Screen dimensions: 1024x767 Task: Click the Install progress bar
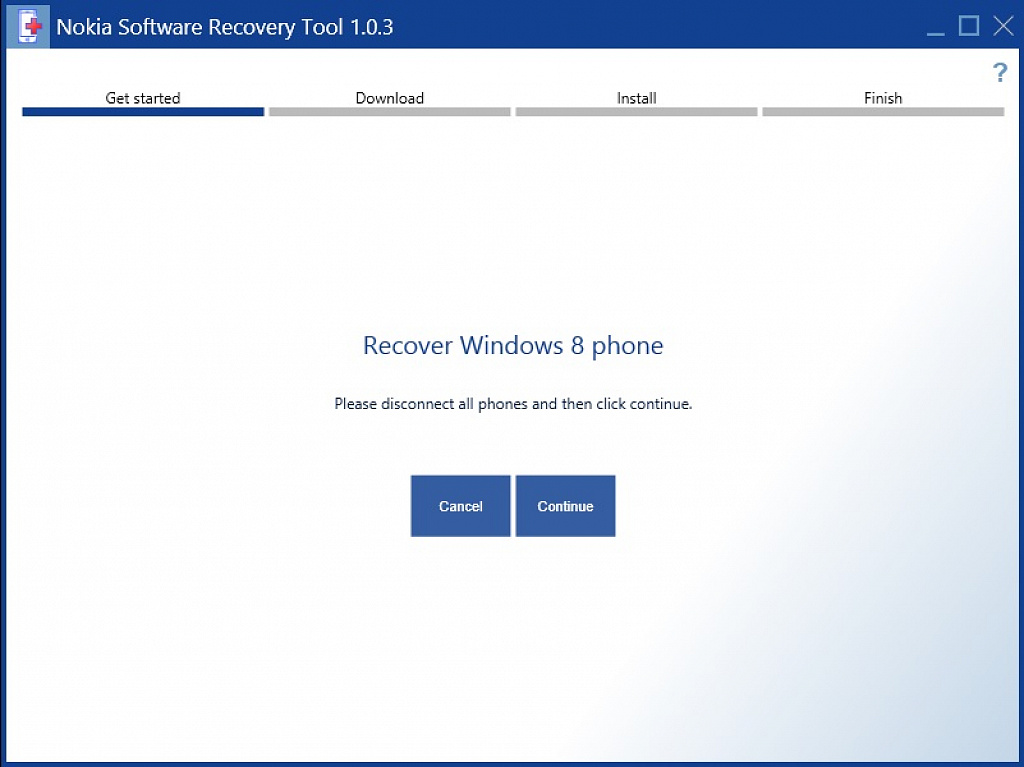(637, 112)
